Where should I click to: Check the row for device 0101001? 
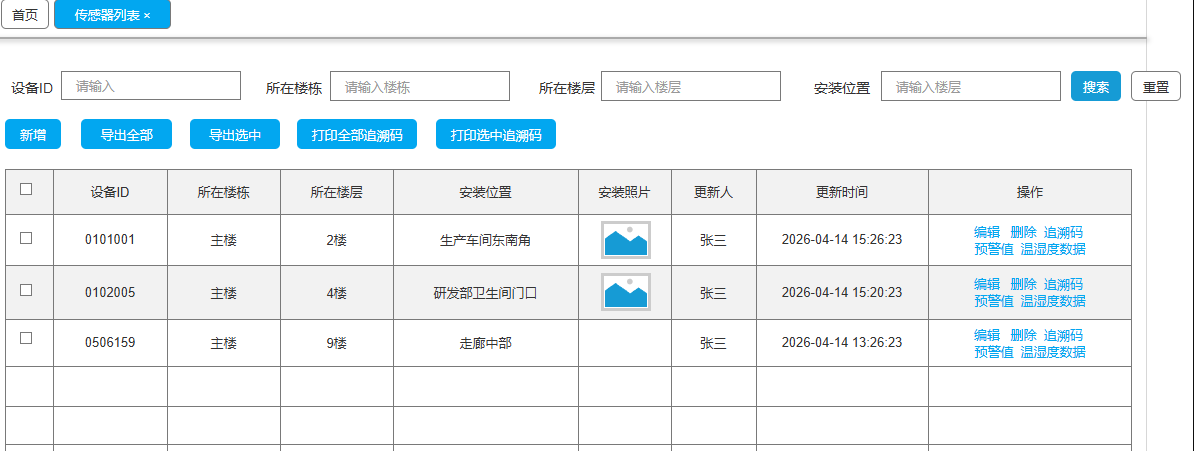coord(26,238)
